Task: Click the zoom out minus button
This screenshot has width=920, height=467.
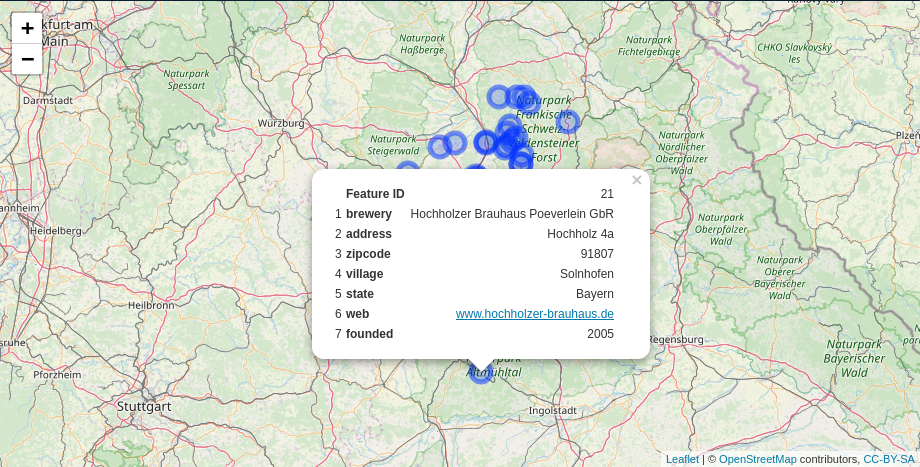Action: (27, 59)
